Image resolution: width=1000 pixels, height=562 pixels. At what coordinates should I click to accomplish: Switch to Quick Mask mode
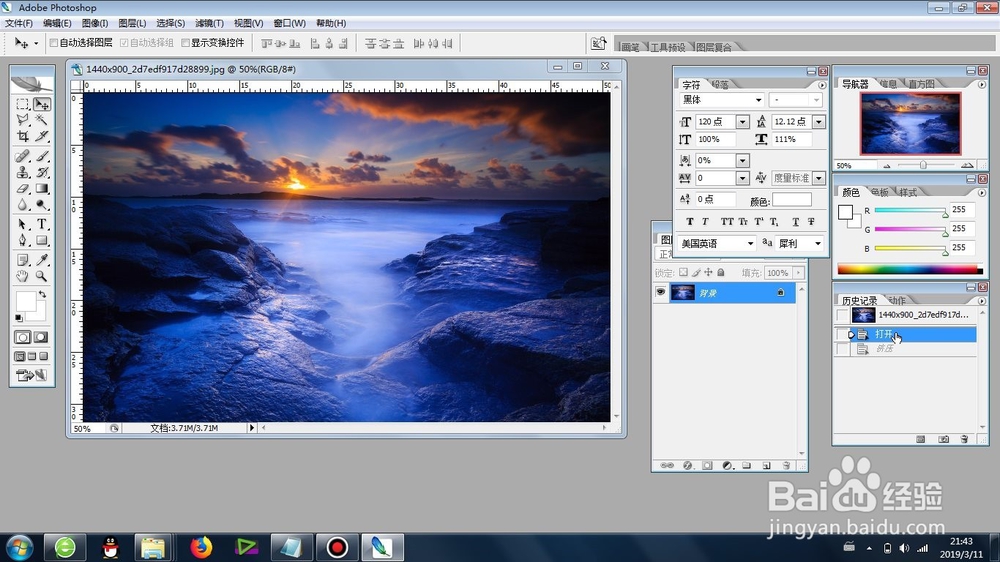(x=41, y=337)
